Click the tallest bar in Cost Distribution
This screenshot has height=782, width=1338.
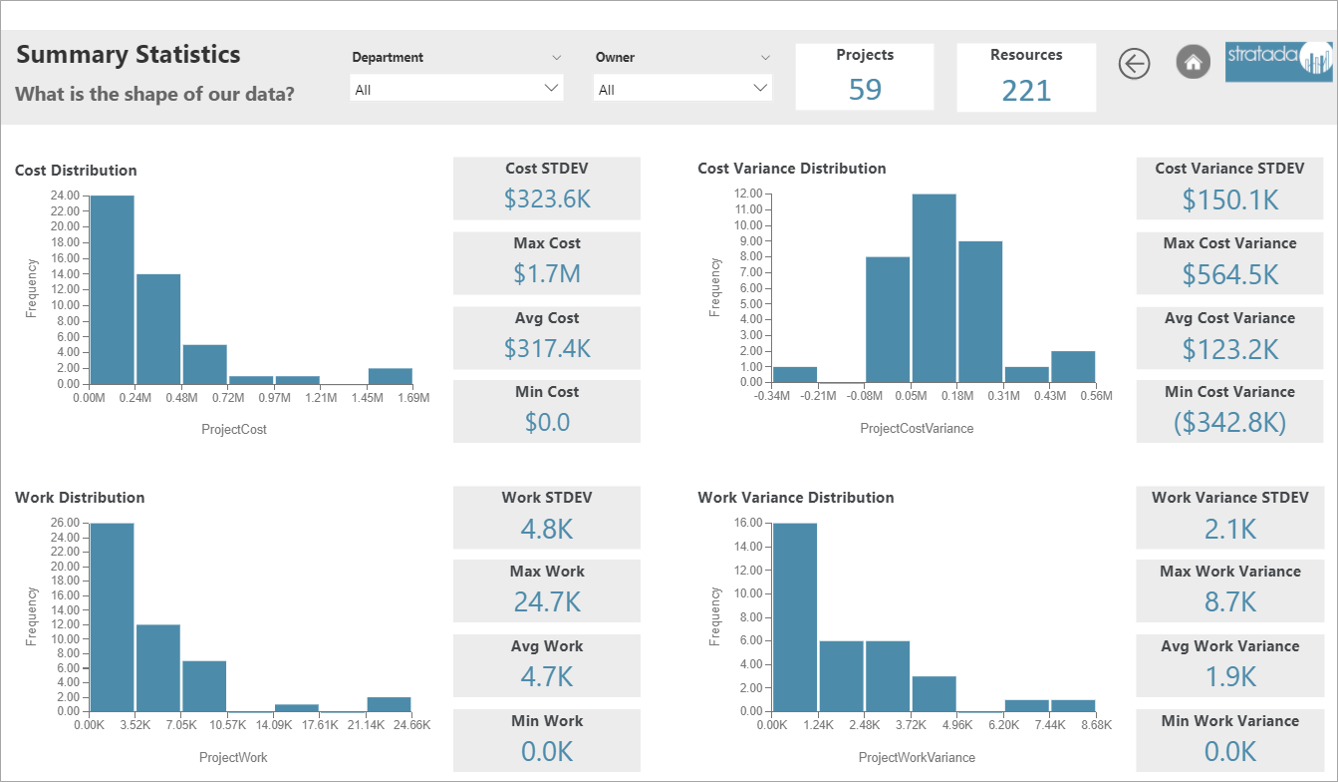(x=112, y=290)
